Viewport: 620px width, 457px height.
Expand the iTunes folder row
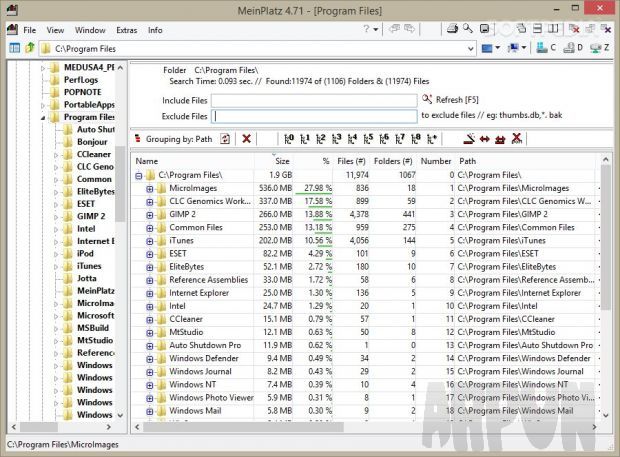point(149,241)
